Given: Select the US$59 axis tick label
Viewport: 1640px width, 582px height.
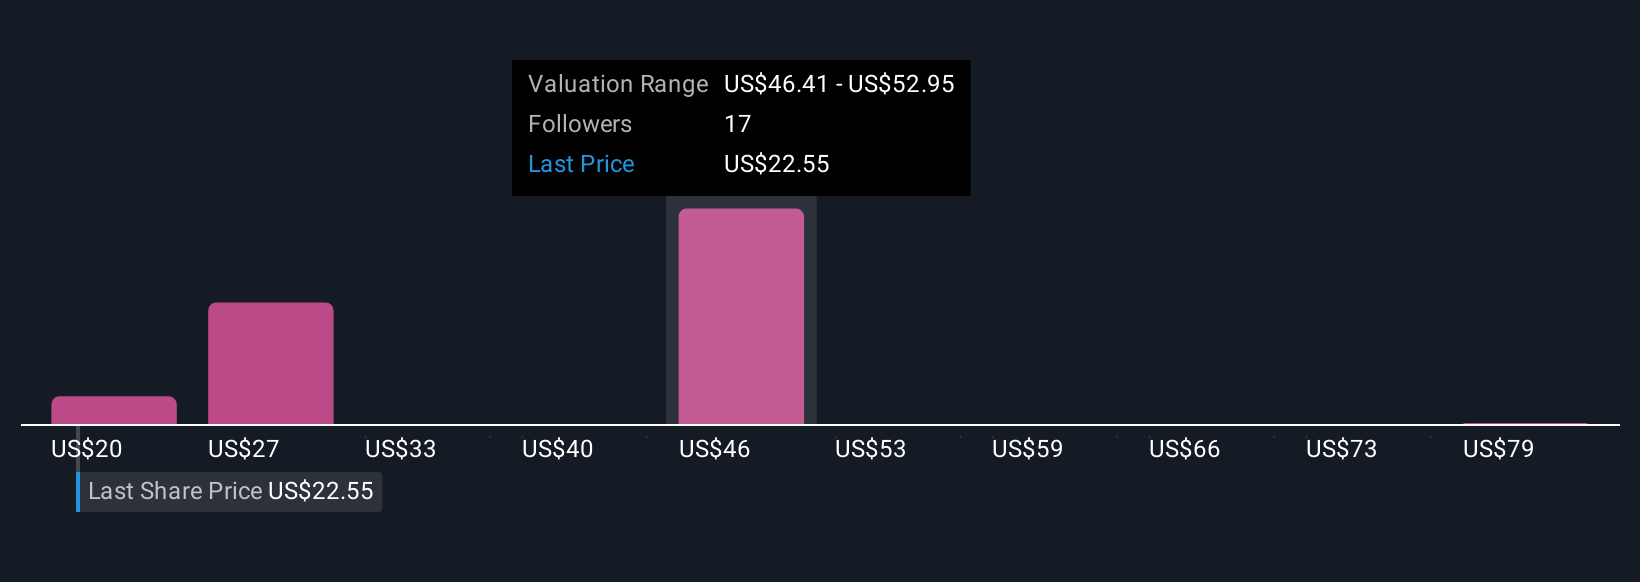Looking at the screenshot, I should coord(1028,449).
